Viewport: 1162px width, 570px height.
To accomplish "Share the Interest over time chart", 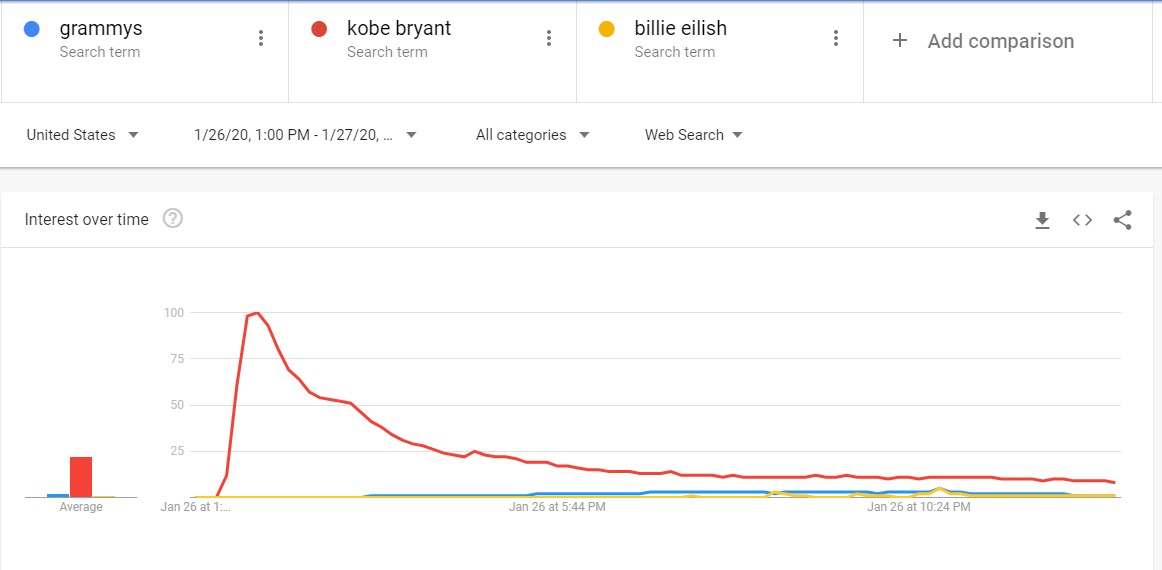I will 1122,220.
